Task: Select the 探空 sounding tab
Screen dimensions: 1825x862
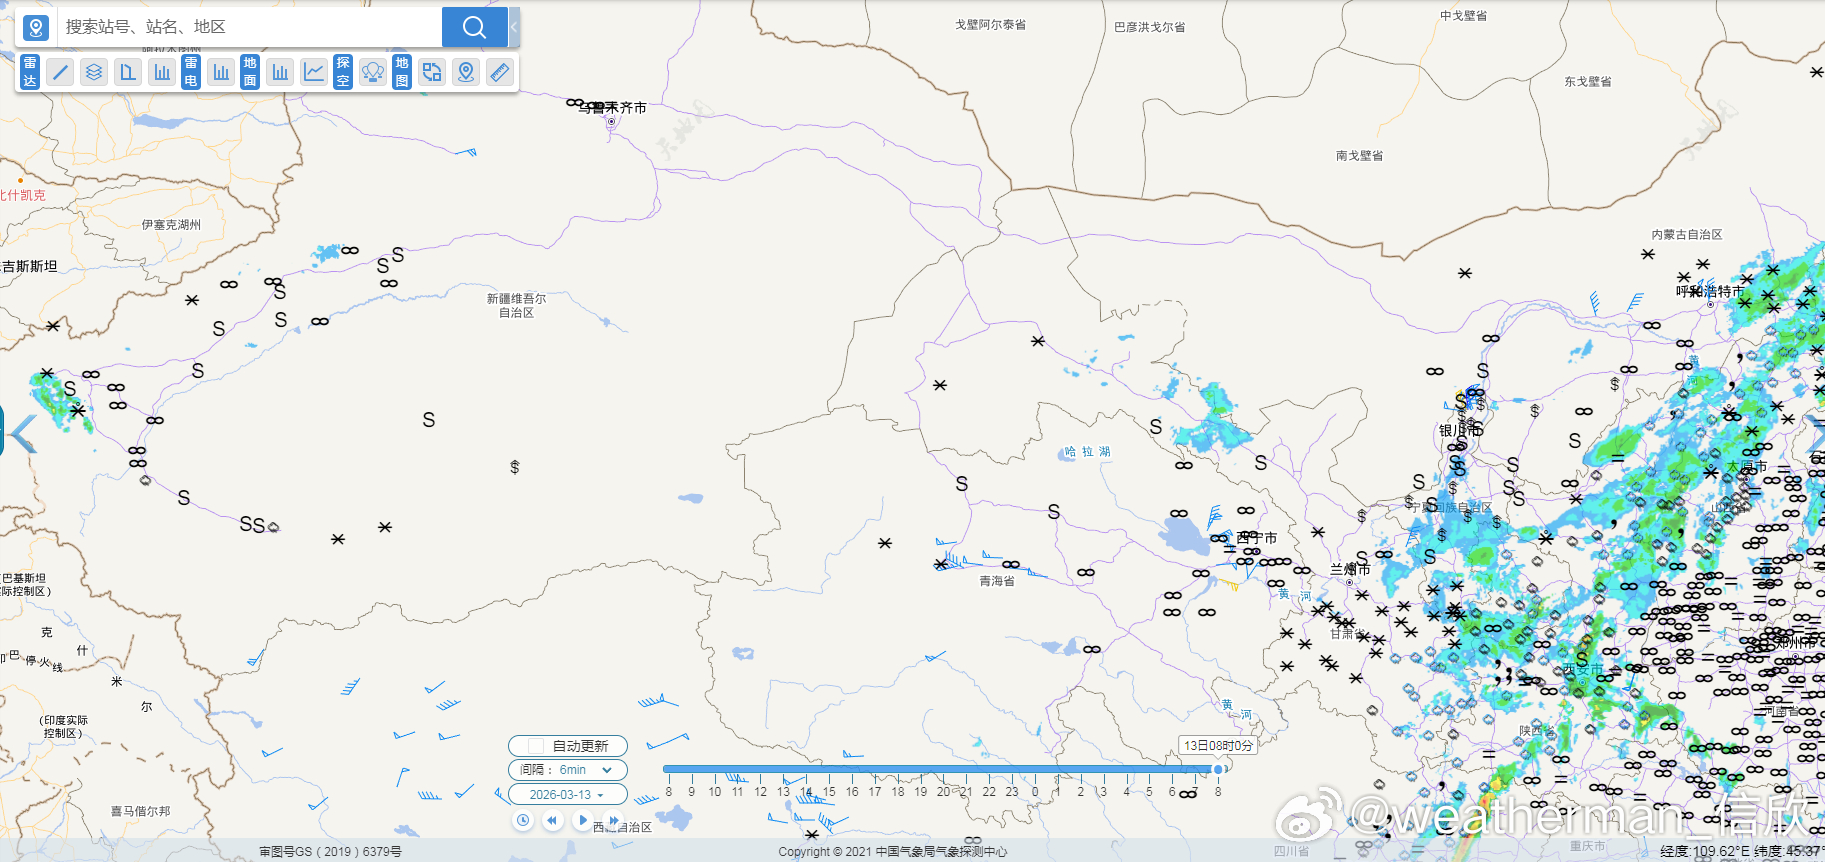Action: (343, 72)
